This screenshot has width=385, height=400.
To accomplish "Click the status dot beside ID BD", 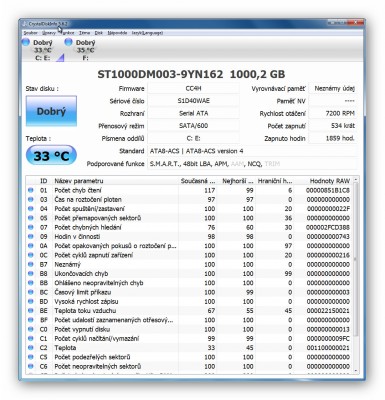I will click(31, 301).
